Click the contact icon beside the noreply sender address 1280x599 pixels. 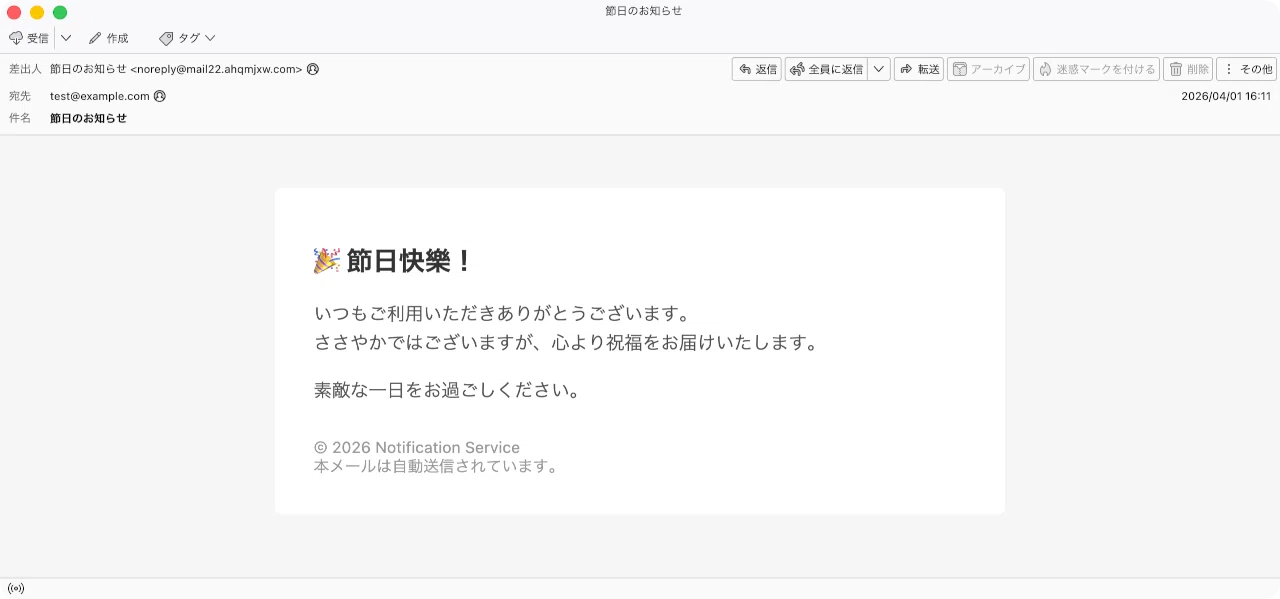click(x=313, y=69)
